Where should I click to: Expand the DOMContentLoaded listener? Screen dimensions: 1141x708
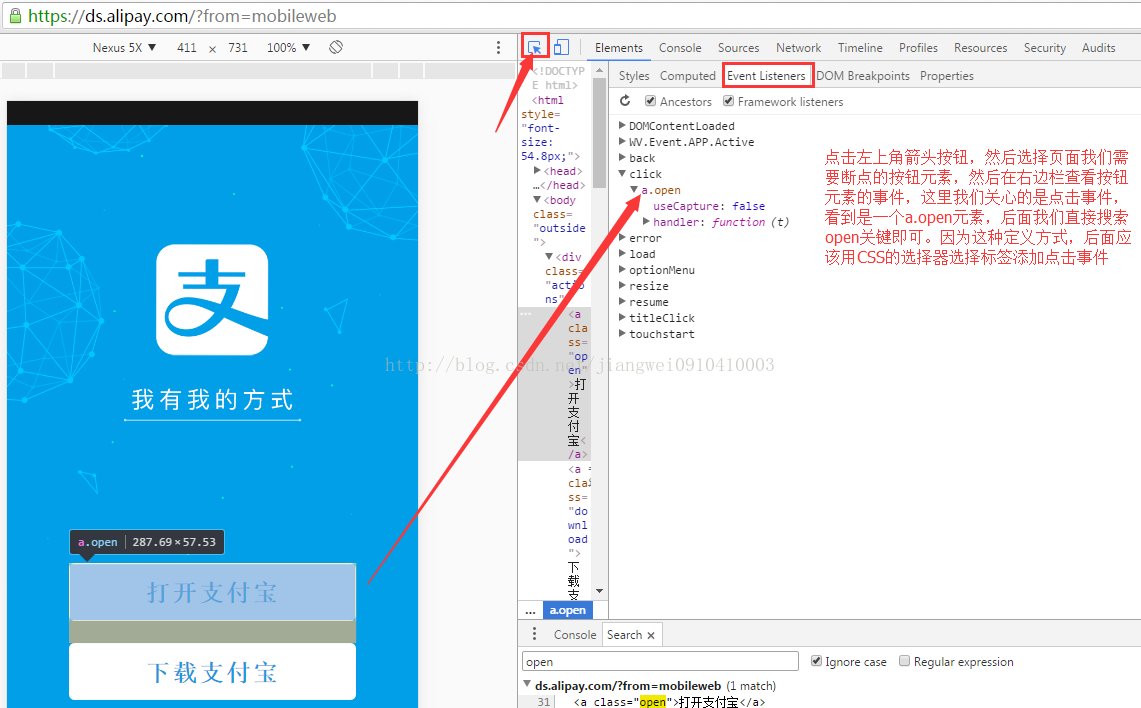click(622, 125)
